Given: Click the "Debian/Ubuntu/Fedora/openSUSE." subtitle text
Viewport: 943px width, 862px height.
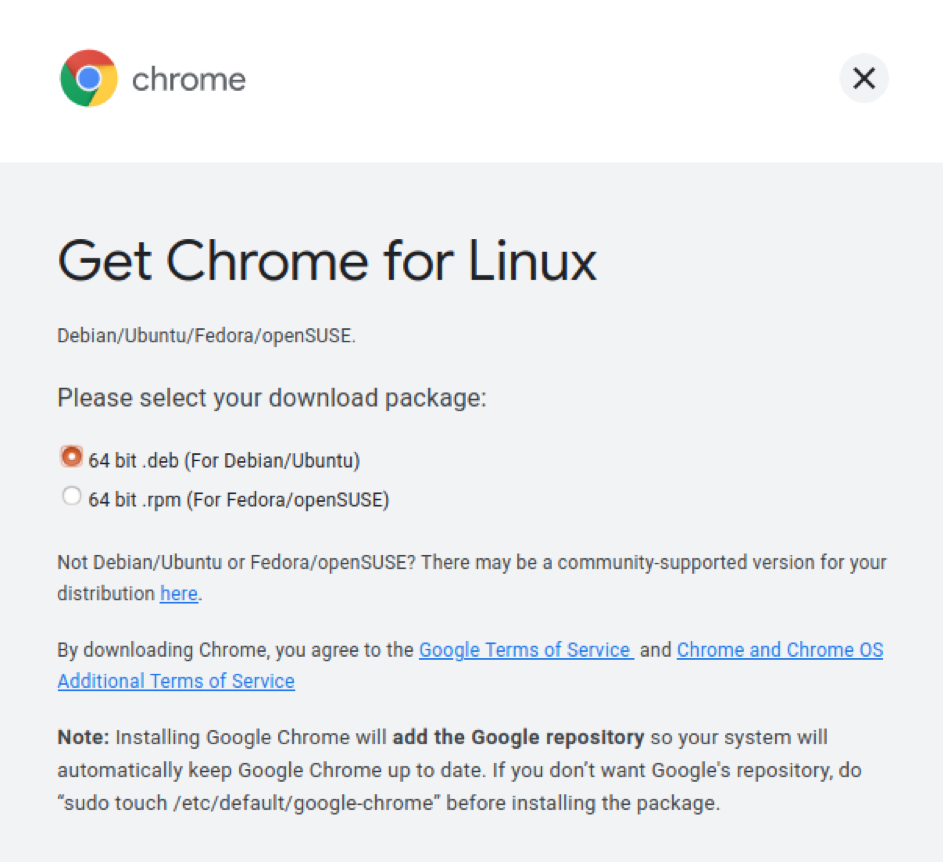Looking at the screenshot, I should click(x=206, y=336).
